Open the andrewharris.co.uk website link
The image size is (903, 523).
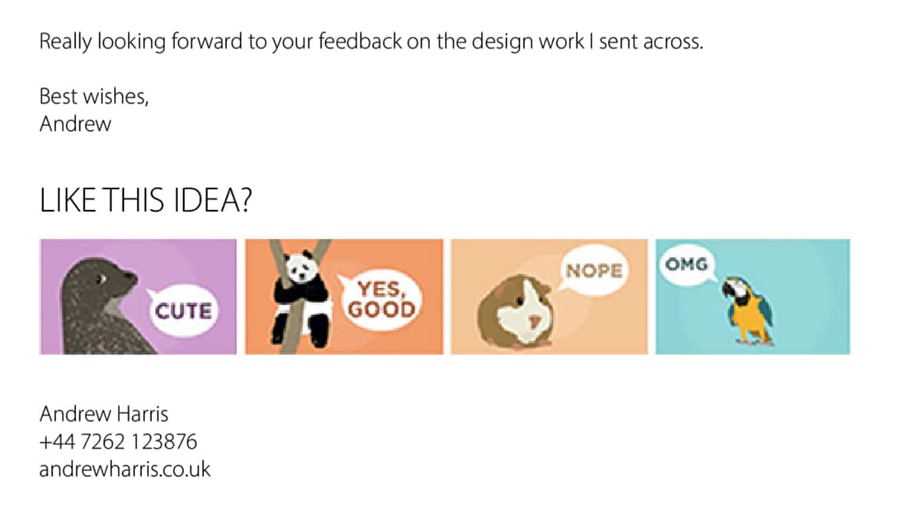pyautogui.click(x=125, y=469)
